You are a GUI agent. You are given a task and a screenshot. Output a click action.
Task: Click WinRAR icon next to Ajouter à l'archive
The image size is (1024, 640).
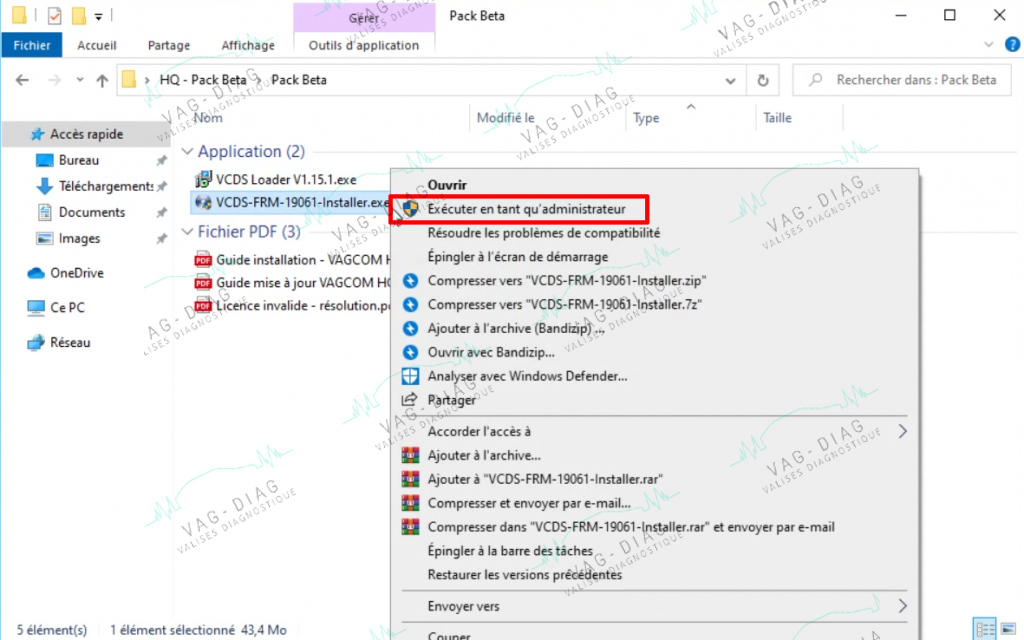coord(410,455)
